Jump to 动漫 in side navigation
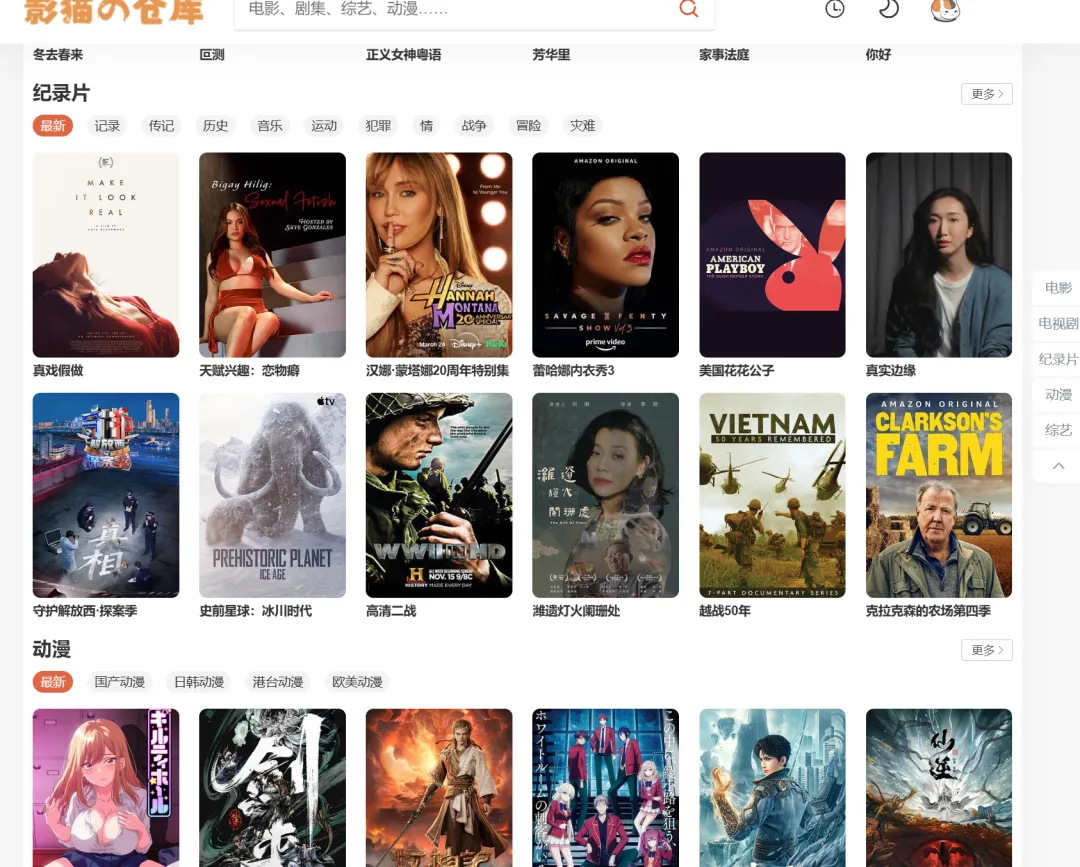 click(1059, 395)
